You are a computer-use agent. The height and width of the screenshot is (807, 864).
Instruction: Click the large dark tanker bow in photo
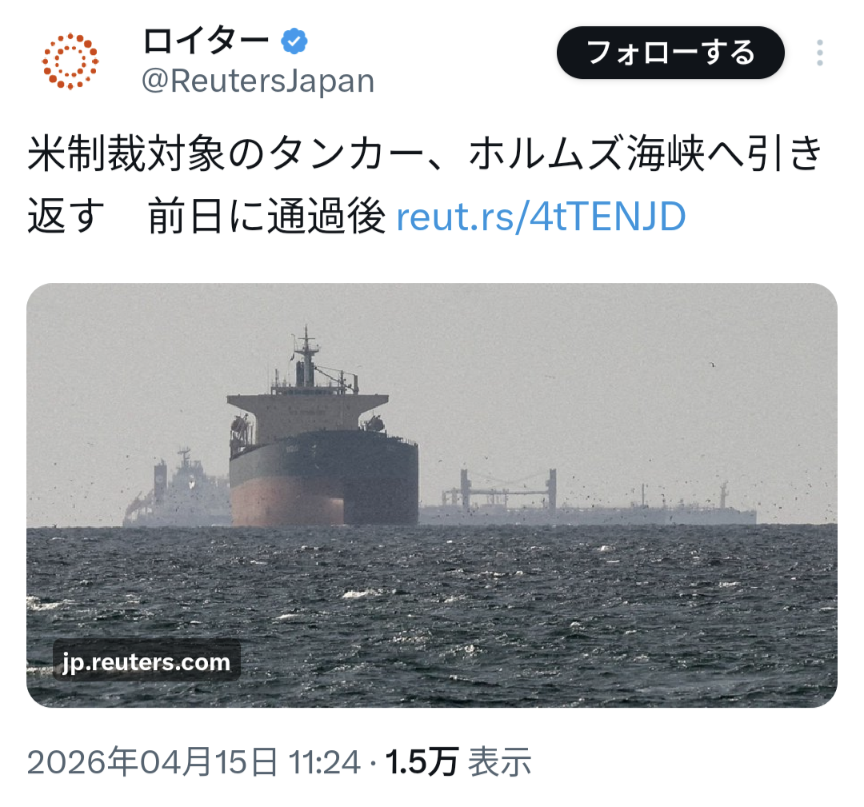coord(323,476)
